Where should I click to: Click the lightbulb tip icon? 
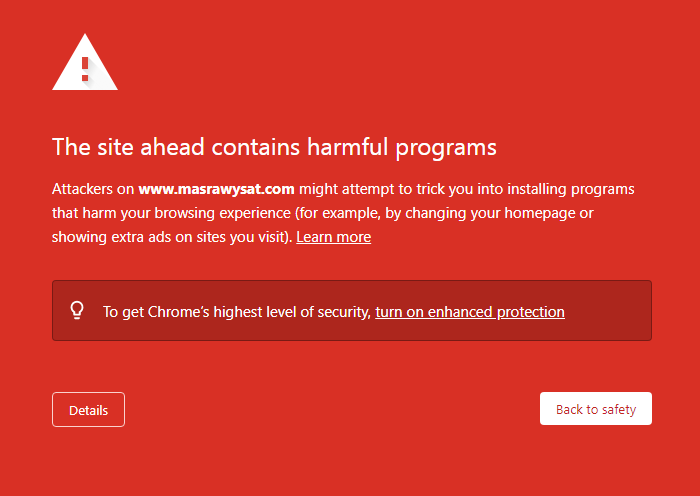(x=77, y=310)
